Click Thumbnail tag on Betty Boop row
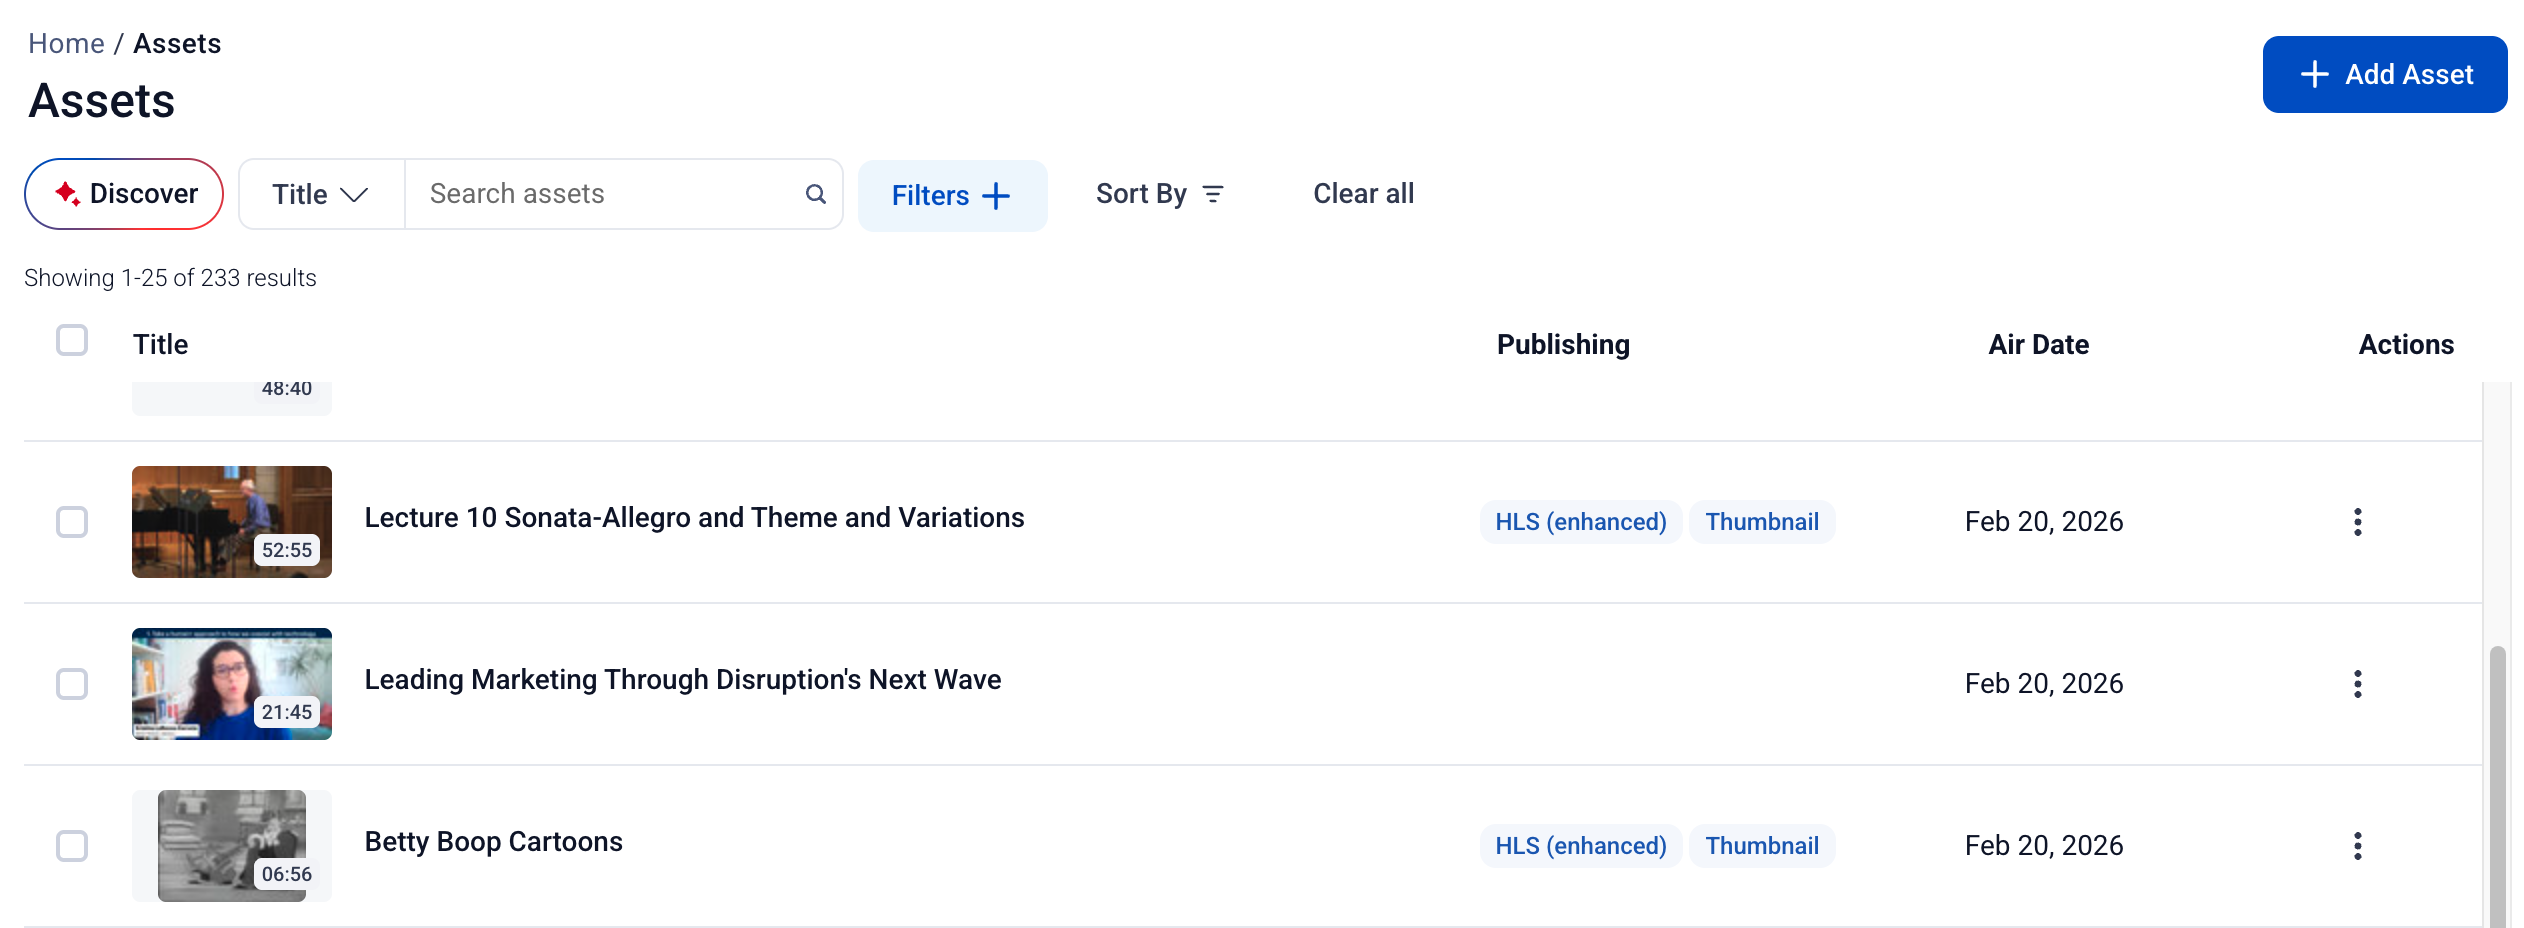Screen dimensions: 2524x928 (x=1762, y=846)
